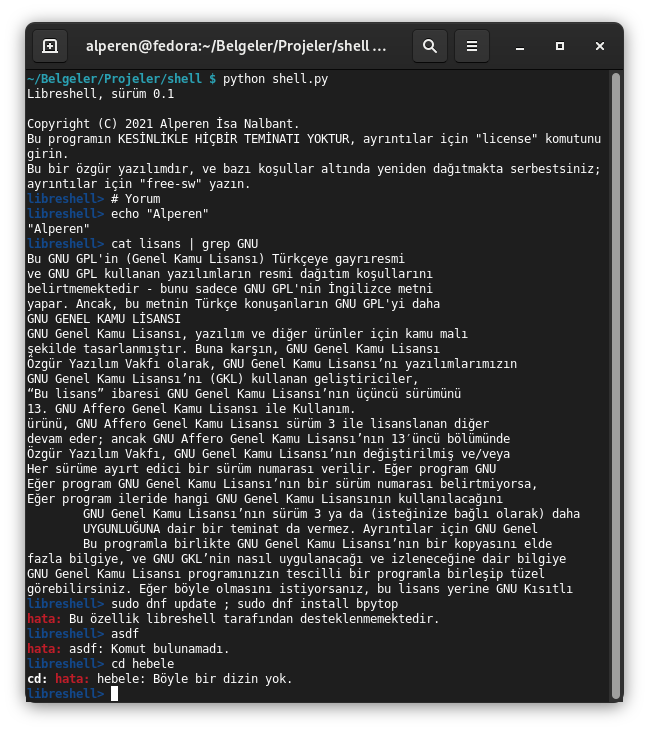Click the 'Bu bir özgür yazılımdır' line
Screen dimensions: 649x731
point(314,169)
